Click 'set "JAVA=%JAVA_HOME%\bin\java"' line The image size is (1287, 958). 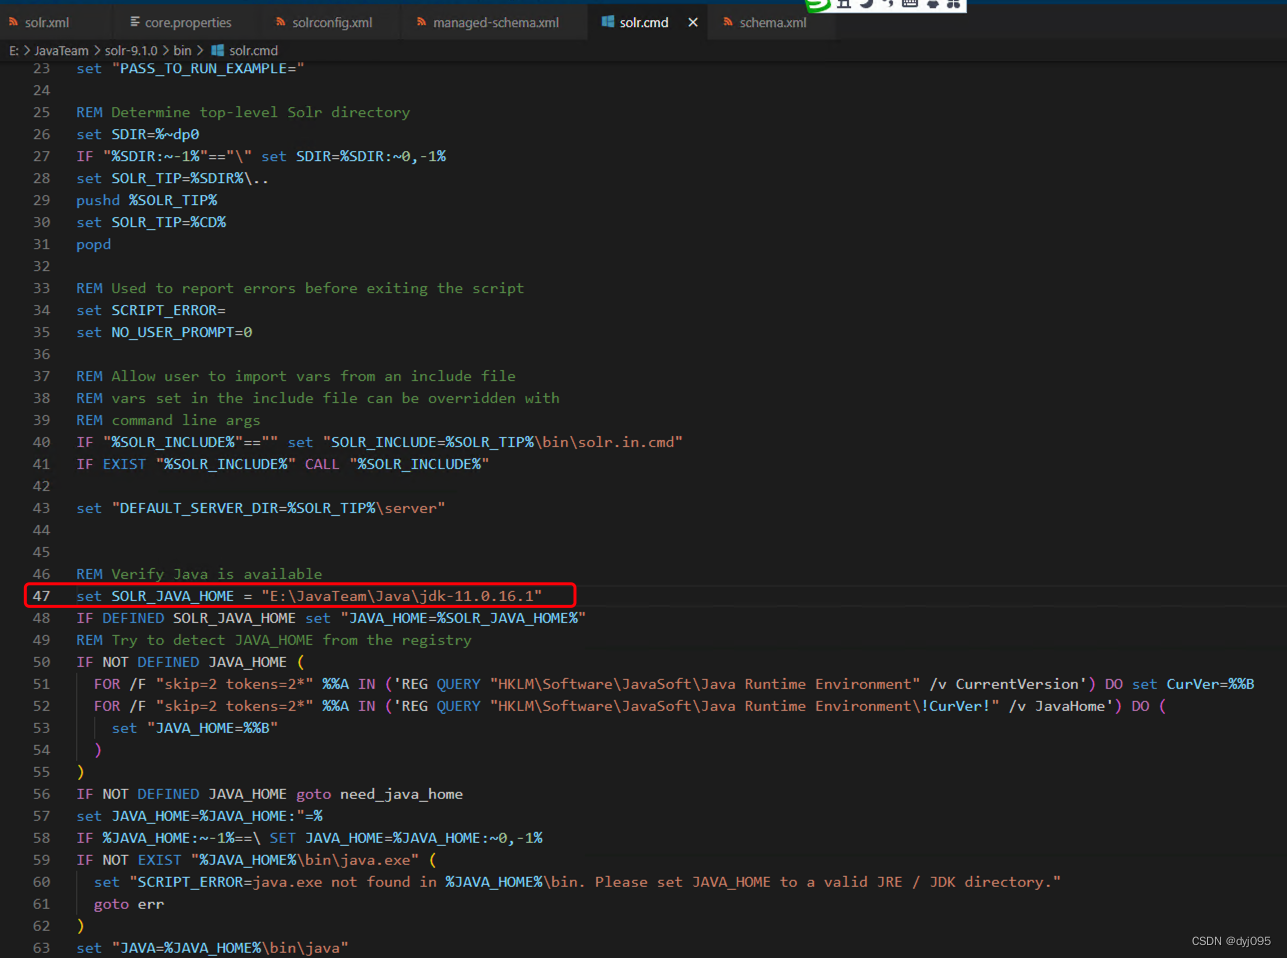pos(212,948)
